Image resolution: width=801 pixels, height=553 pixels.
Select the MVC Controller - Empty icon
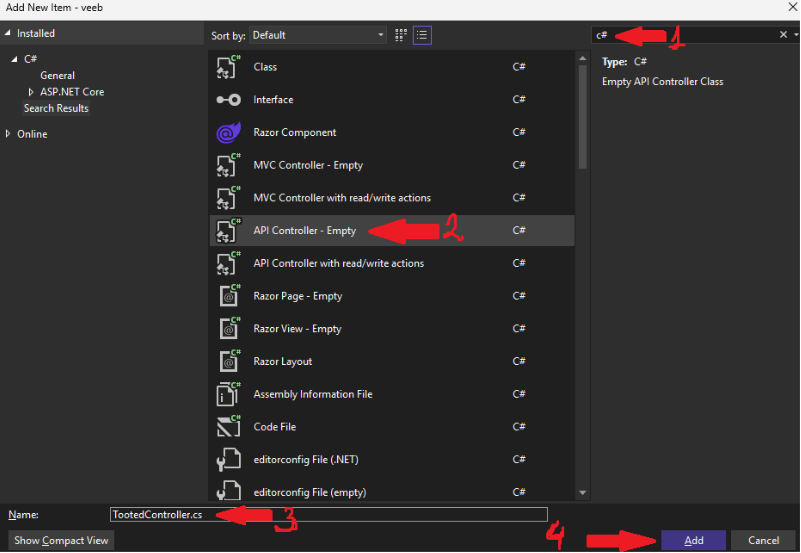228,165
